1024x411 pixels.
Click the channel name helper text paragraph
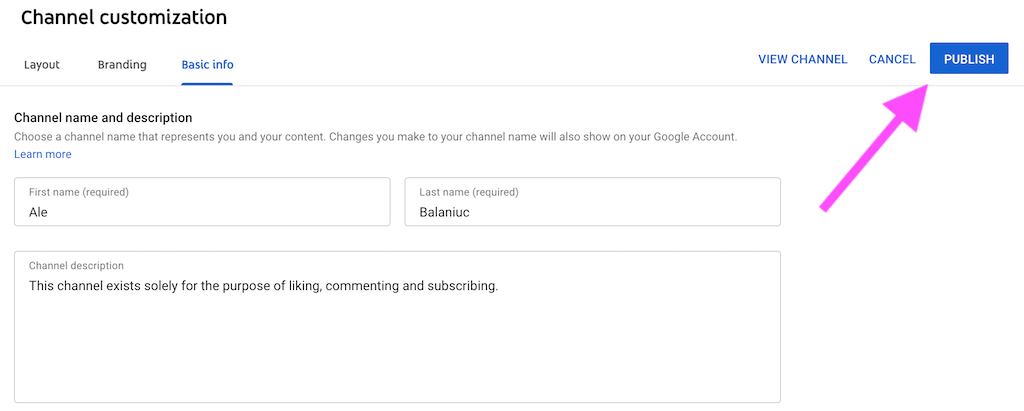(376, 137)
